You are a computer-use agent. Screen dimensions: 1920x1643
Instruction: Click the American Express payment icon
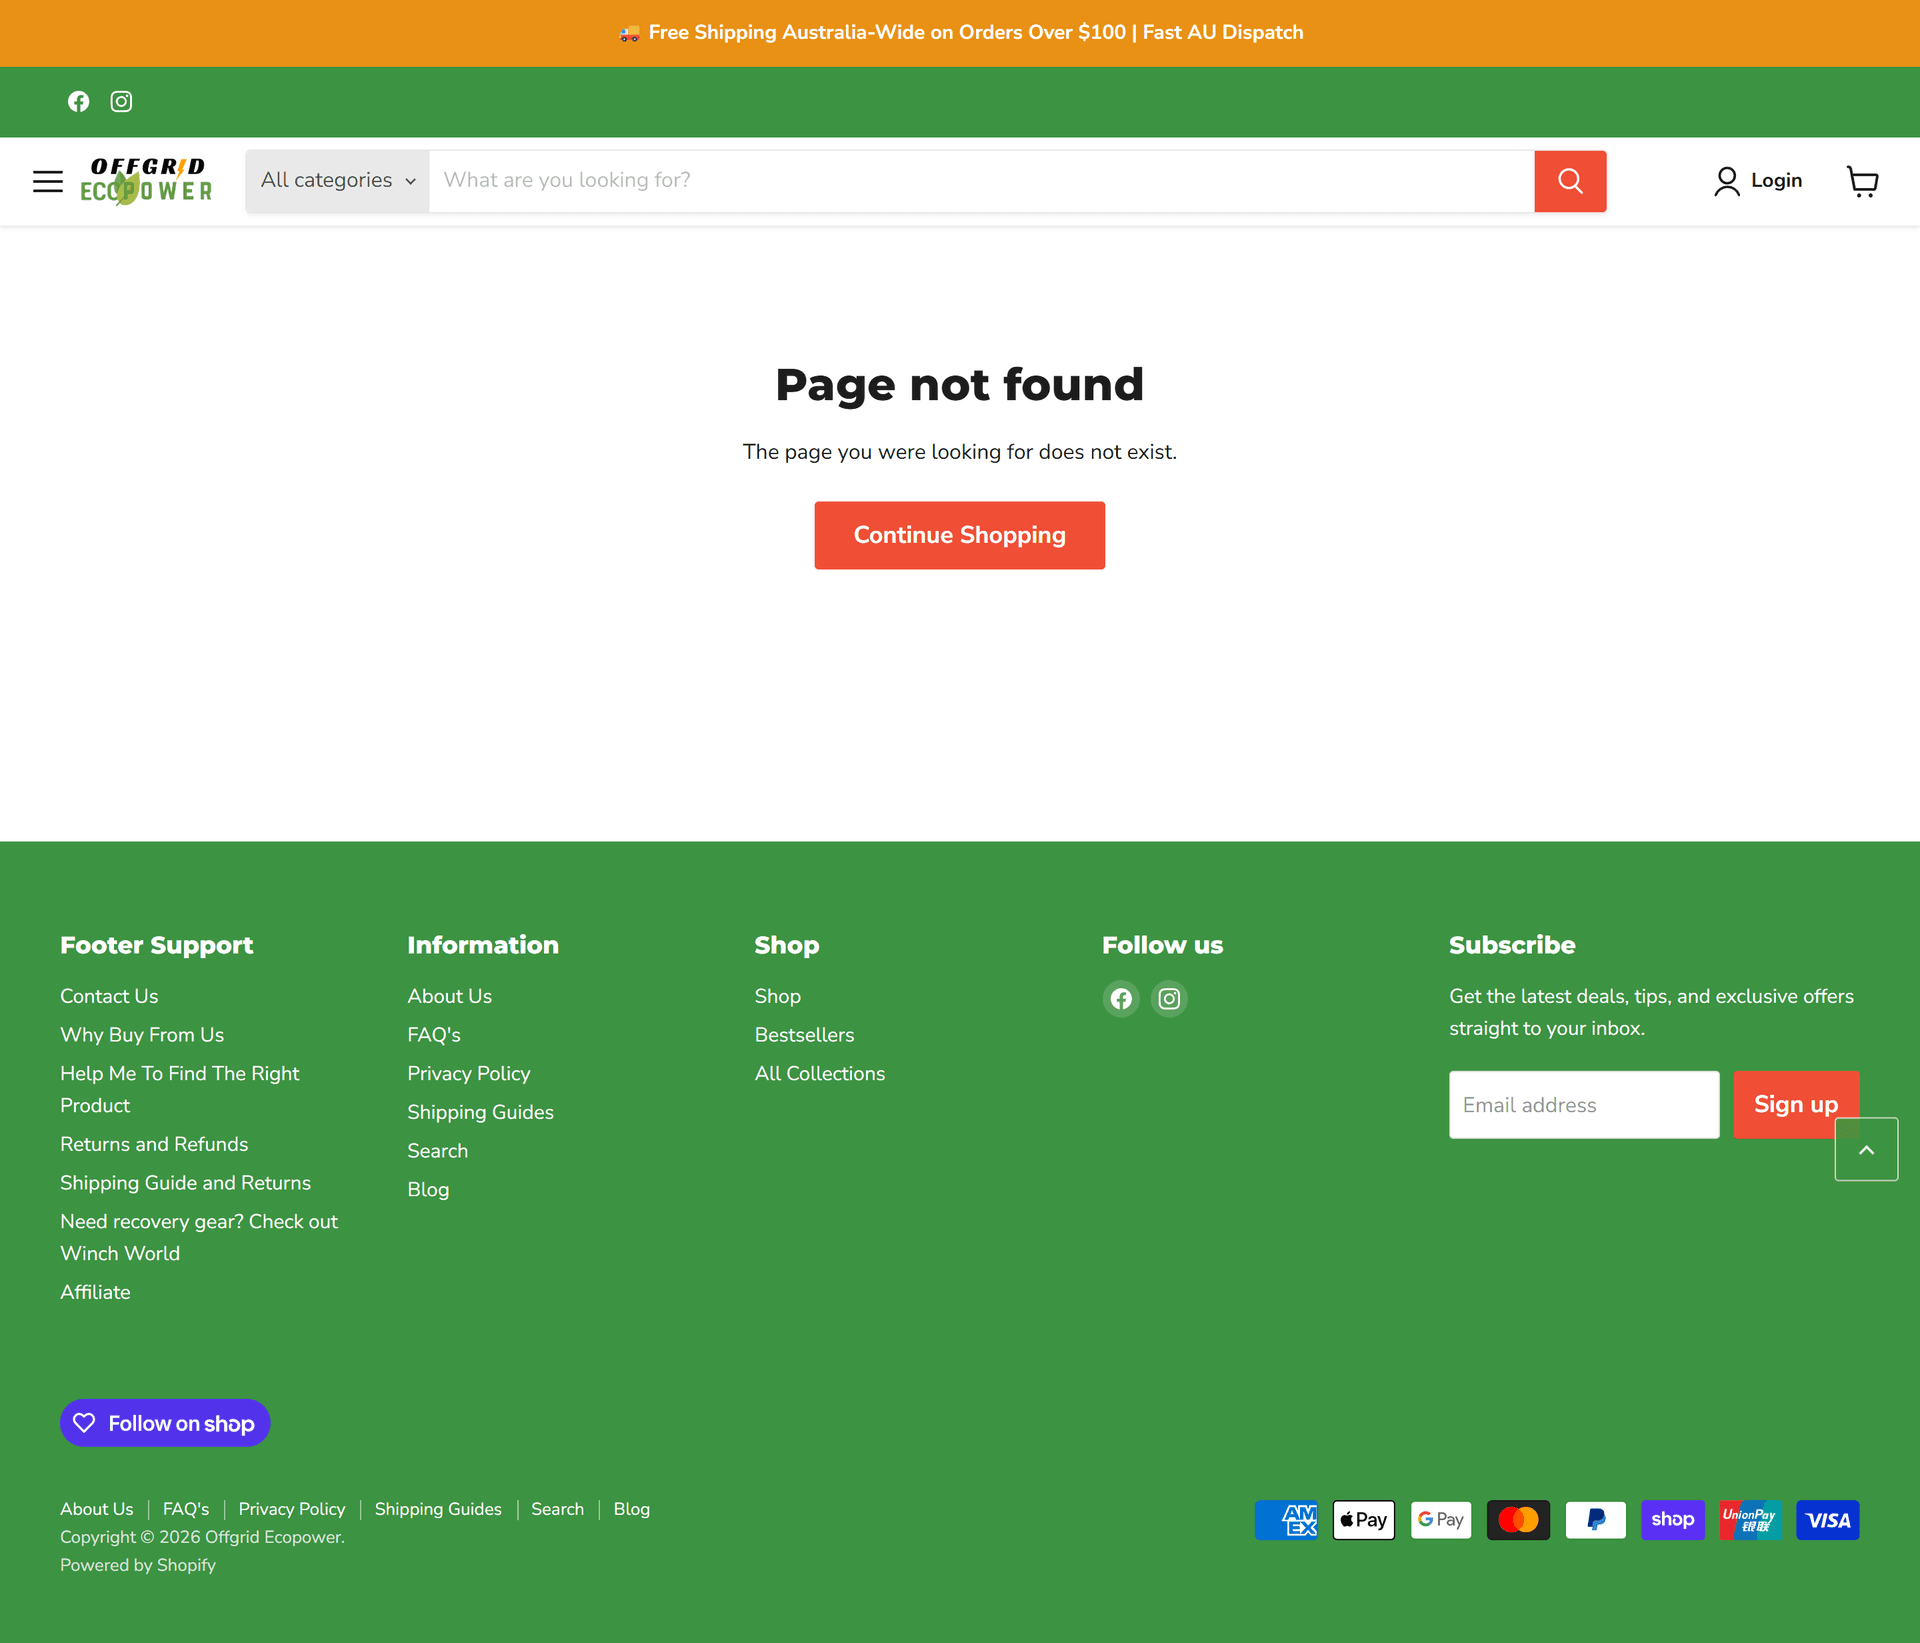(x=1286, y=1520)
